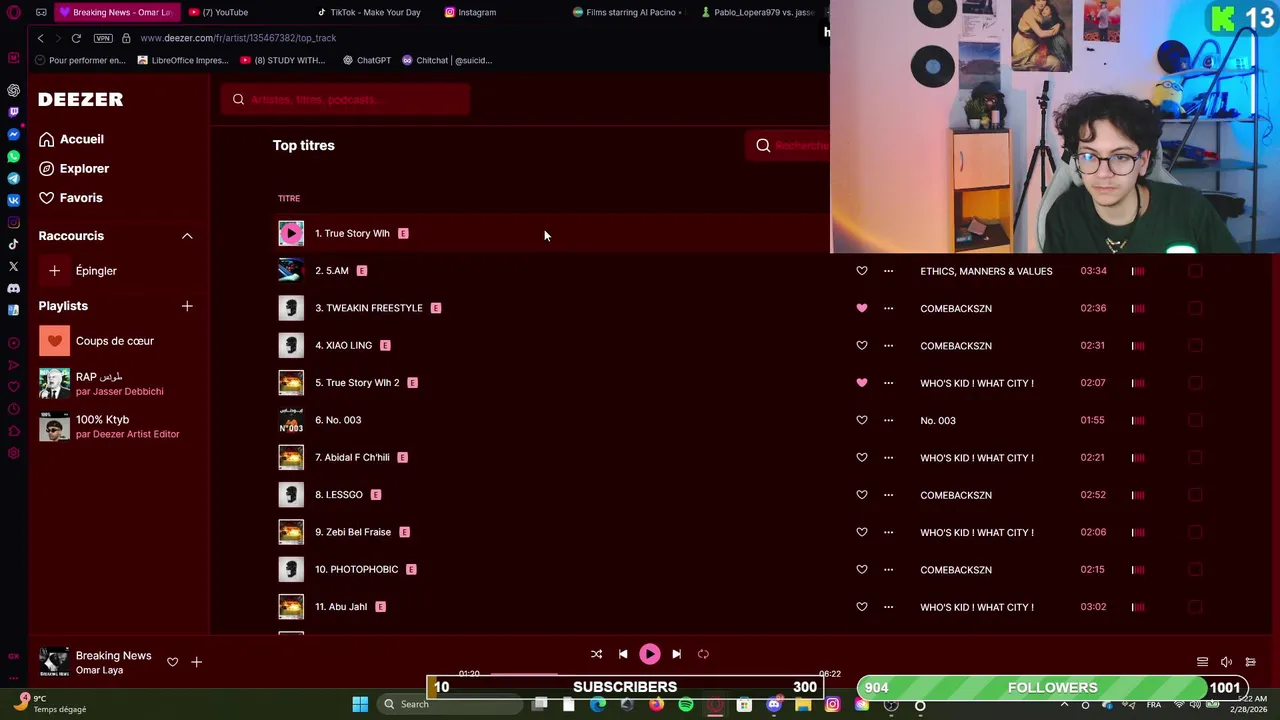Like the PHOTOPHOBIC track
Viewport: 1280px width, 720px height.
862,570
